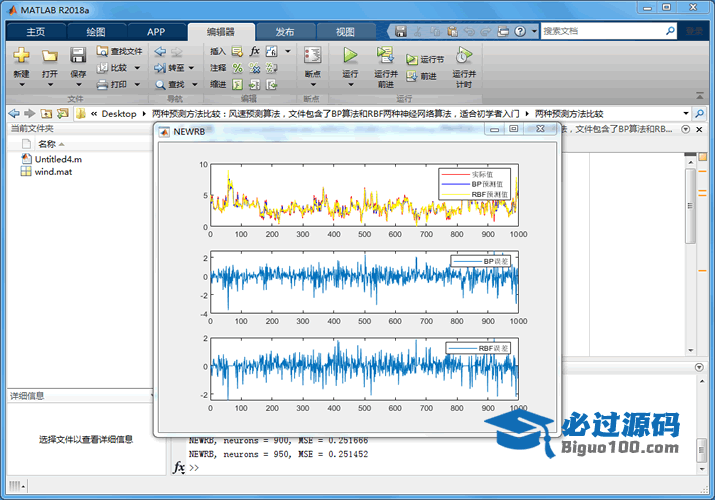The width and height of the screenshot is (715, 500).
Task: Open the Compare (比较) dropdown arrow
Action: (x=137, y=68)
